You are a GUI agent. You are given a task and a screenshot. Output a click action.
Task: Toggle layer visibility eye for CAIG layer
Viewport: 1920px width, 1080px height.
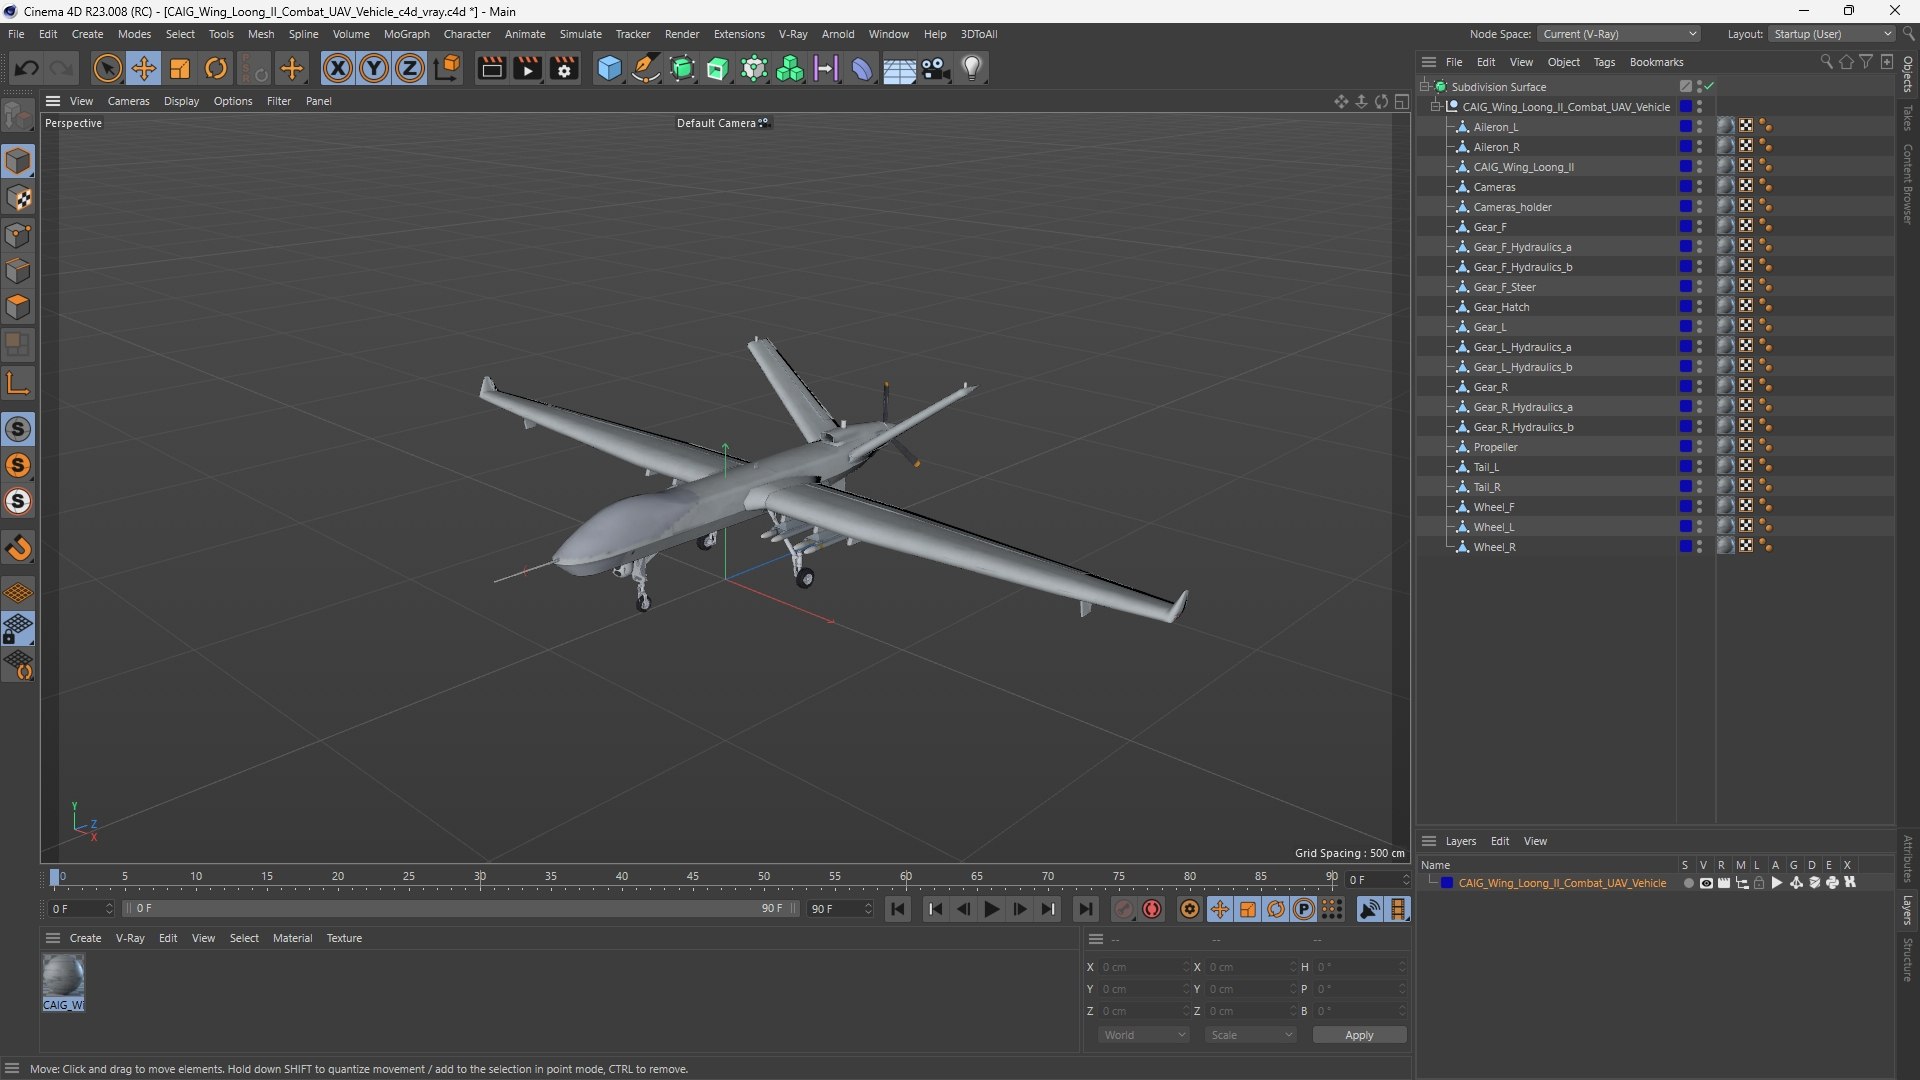tap(1706, 883)
